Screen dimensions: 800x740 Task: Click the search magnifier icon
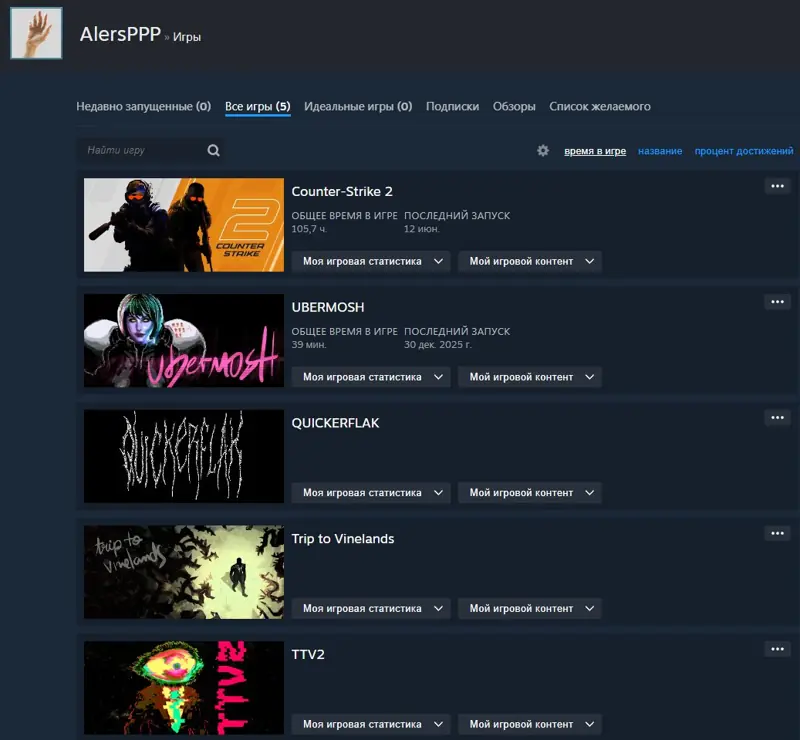(213, 150)
